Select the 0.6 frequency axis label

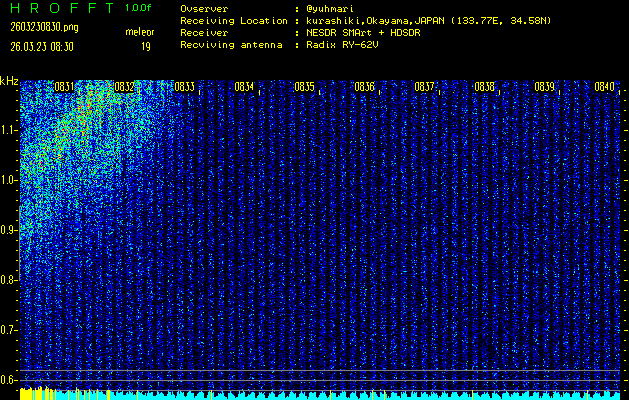pyautogui.click(x=9, y=379)
